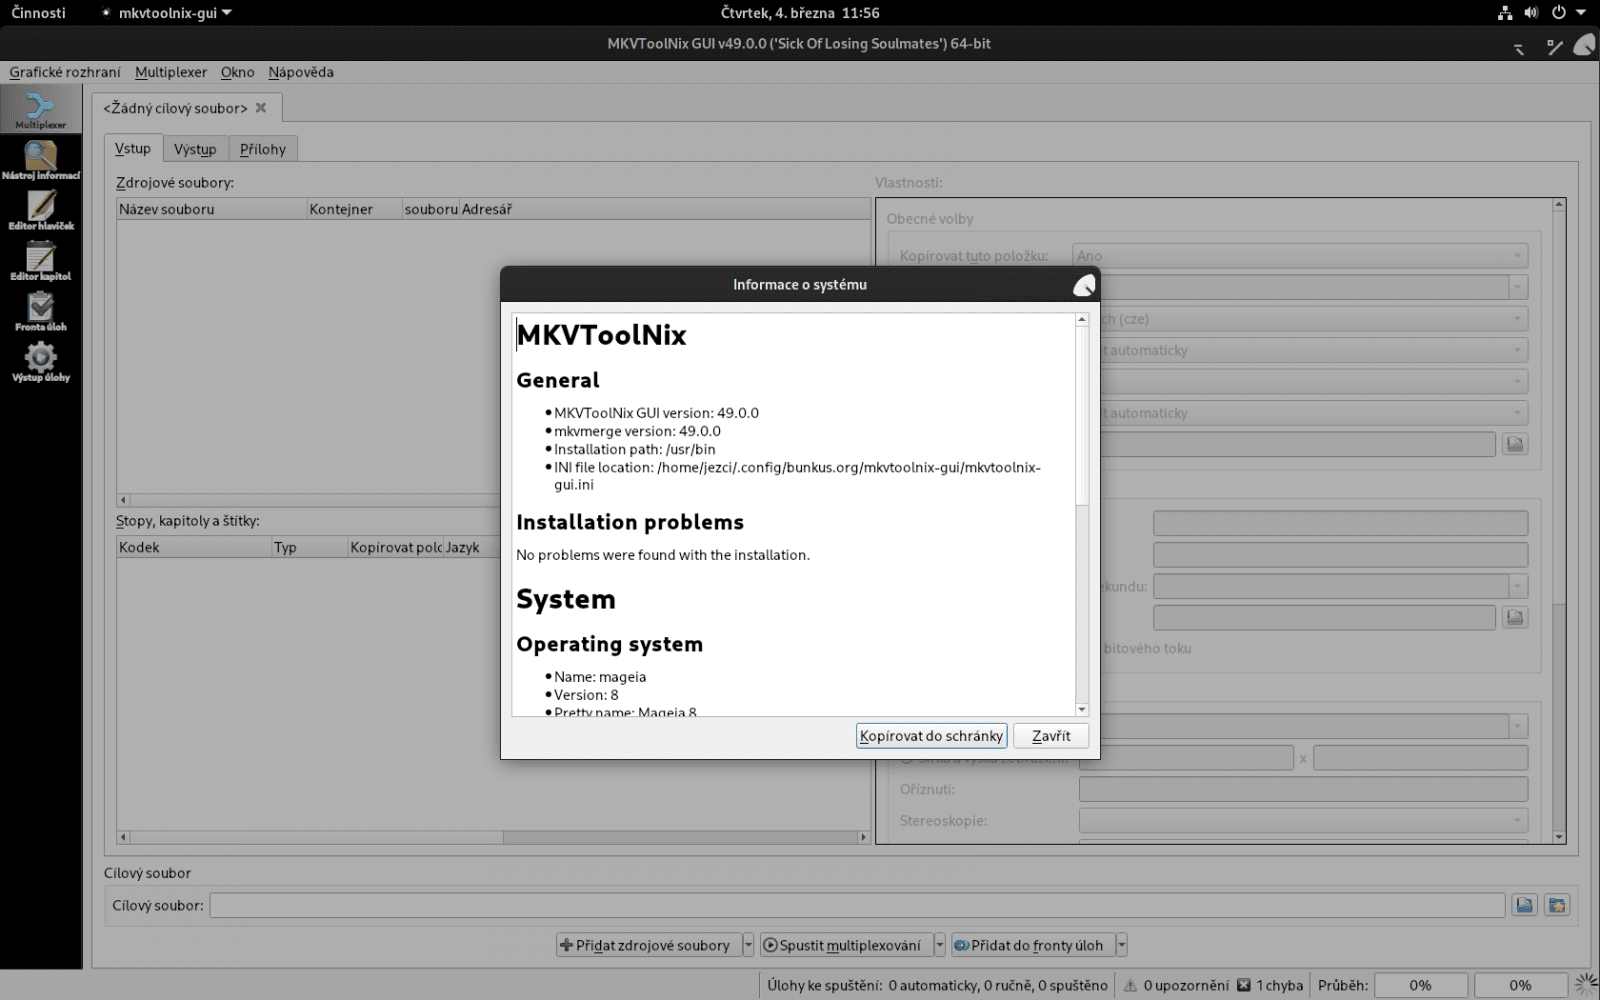This screenshot has width=1600, height=1000.
Task: Click the folder browse icon next to Cílový soubor
Action: (x=1524, y=905)
